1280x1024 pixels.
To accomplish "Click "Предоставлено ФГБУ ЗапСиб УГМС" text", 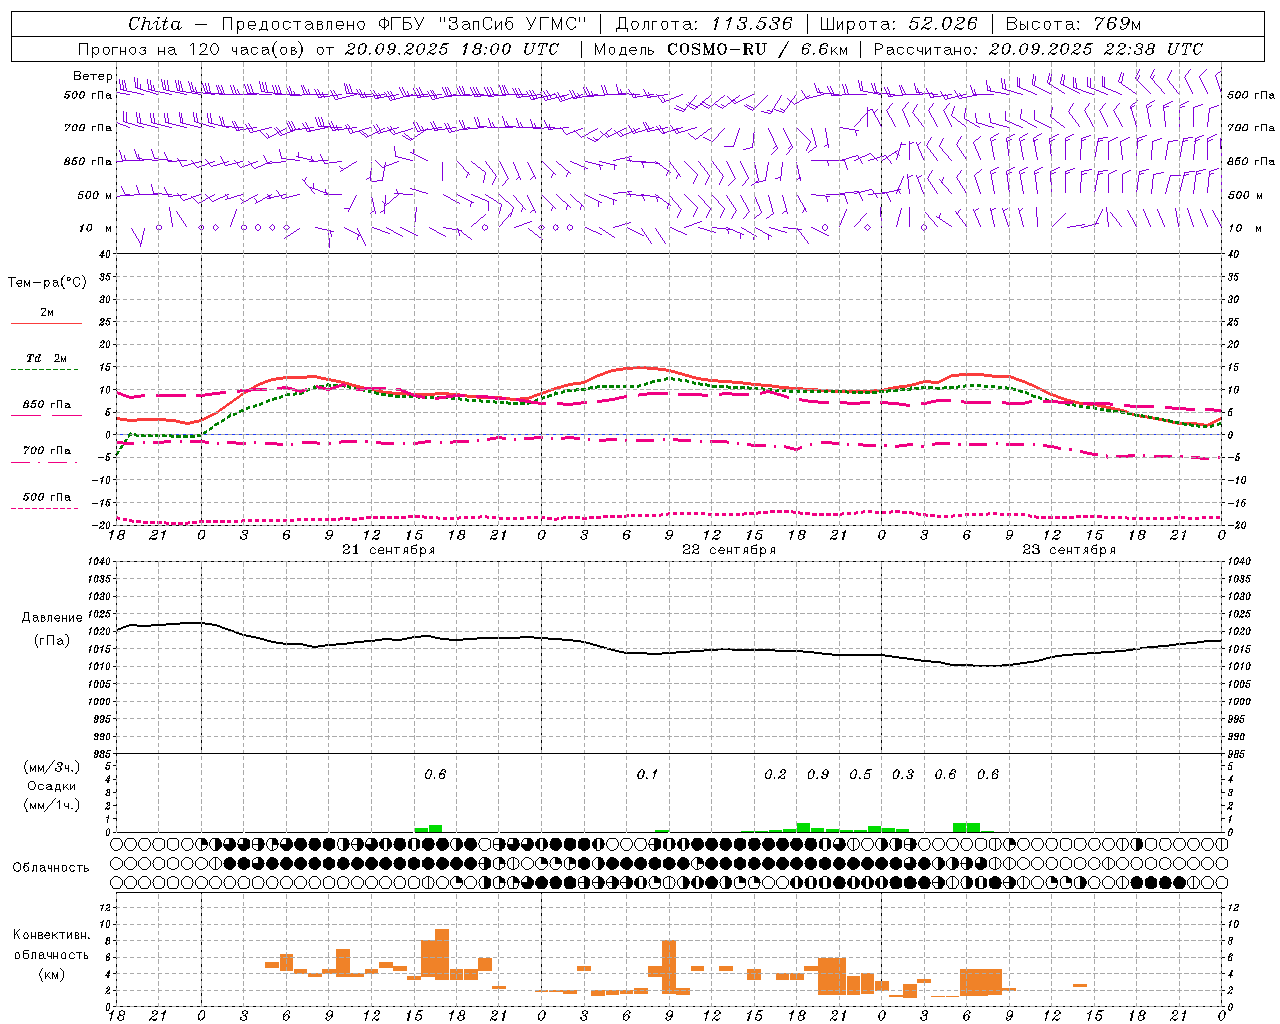I will (403, 23).
